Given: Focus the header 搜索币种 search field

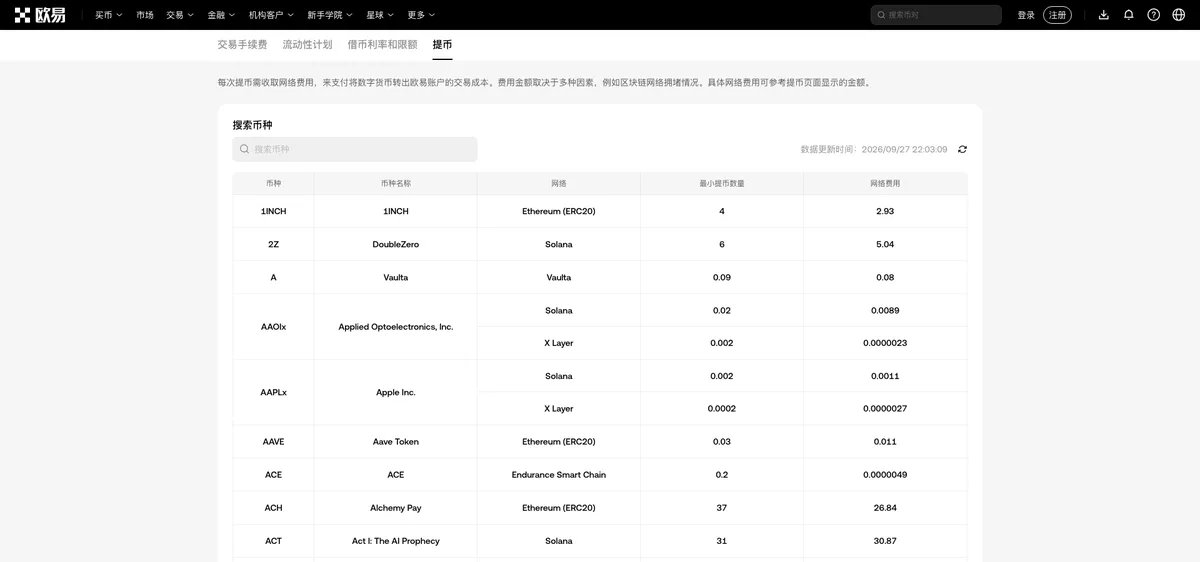Looking at the screenshot, I should coord(936,15).
